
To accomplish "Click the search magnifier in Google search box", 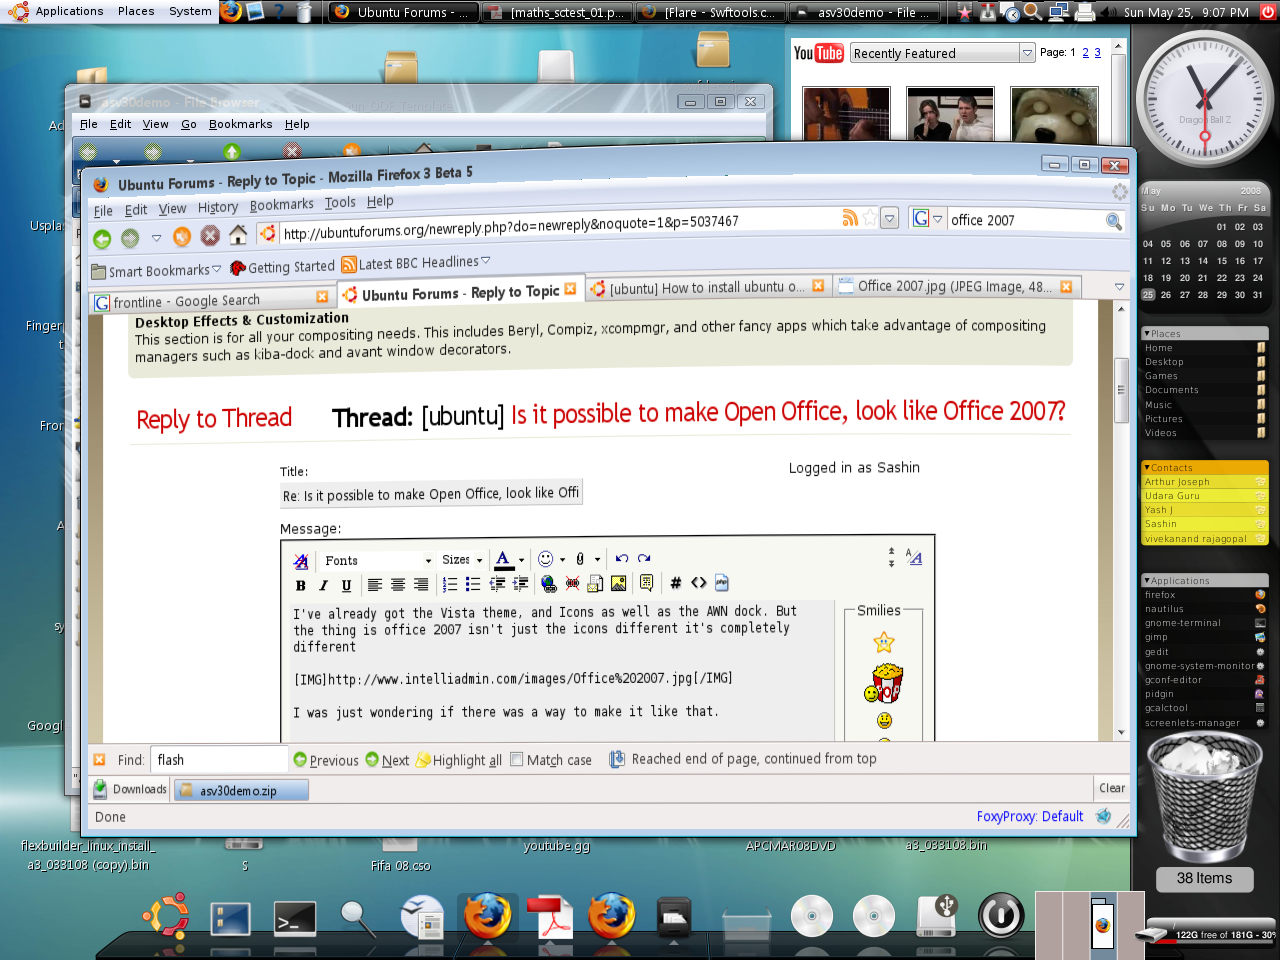I will (x=1113, y=221).
